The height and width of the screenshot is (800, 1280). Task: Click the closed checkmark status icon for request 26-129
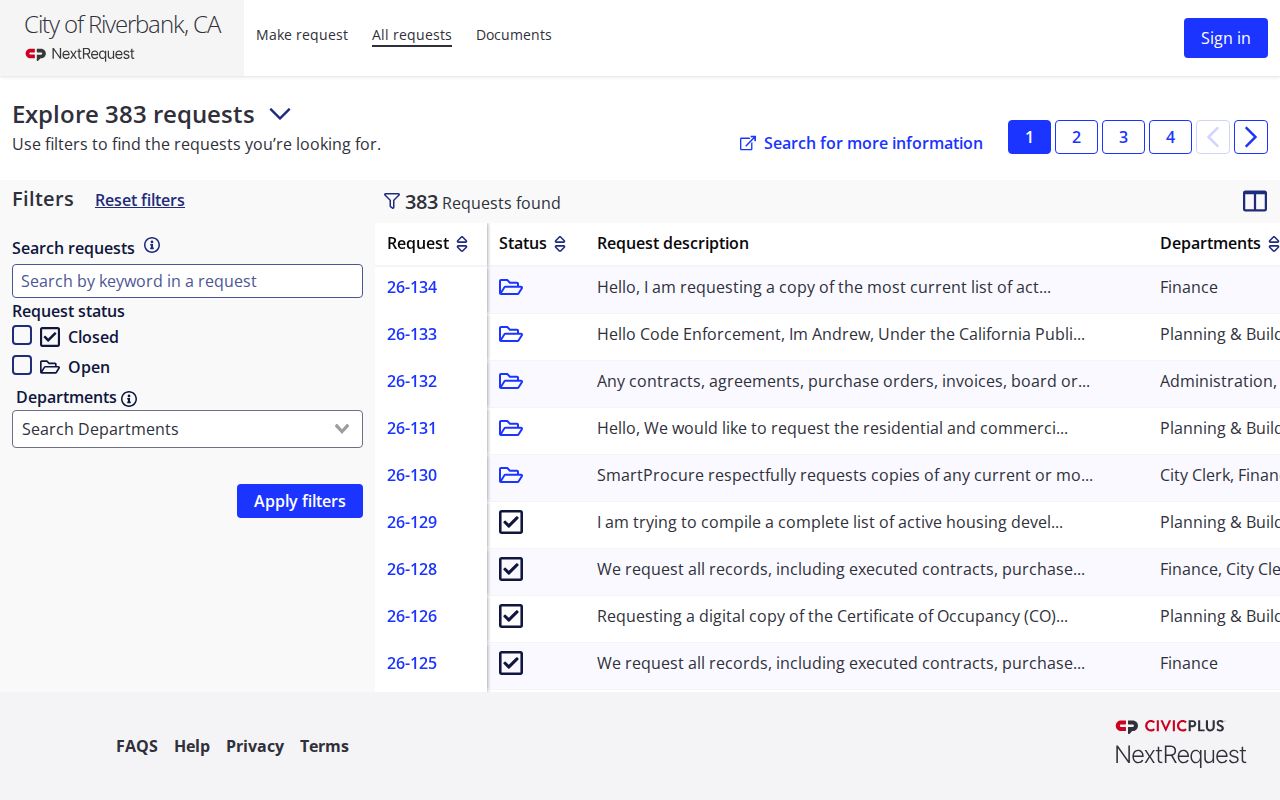point(511,522)
